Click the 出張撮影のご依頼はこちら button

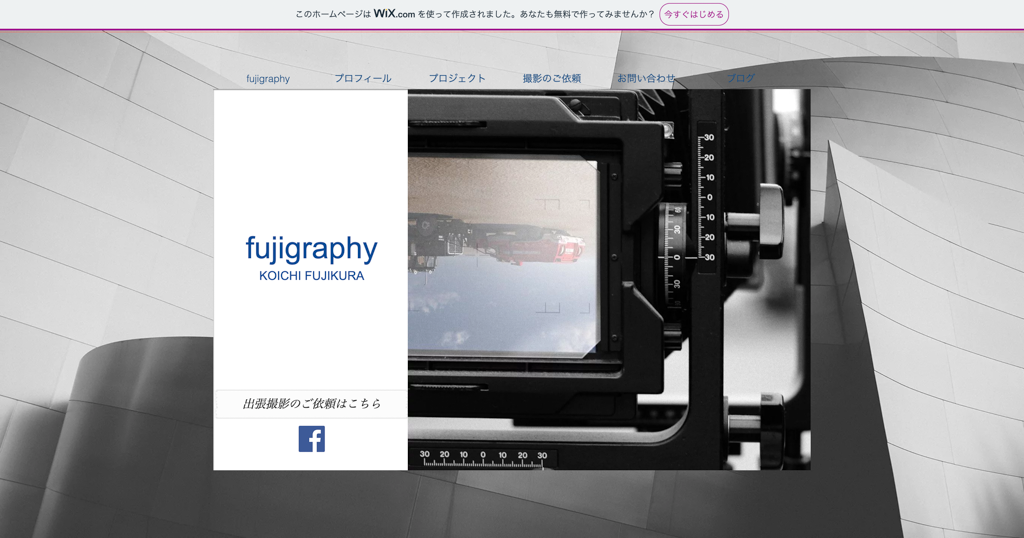(312, 404)
